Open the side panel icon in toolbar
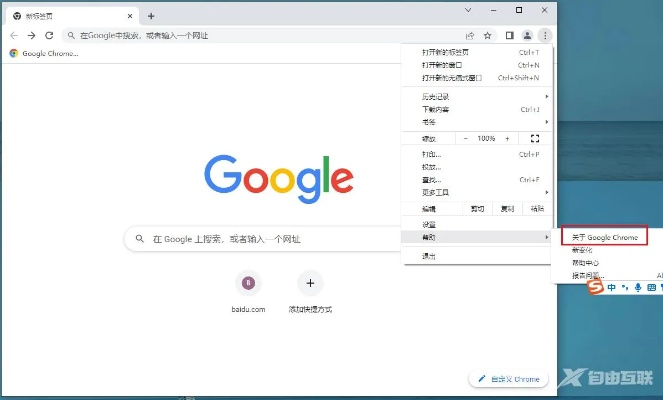The image size is (663, 400). [509, 35]
